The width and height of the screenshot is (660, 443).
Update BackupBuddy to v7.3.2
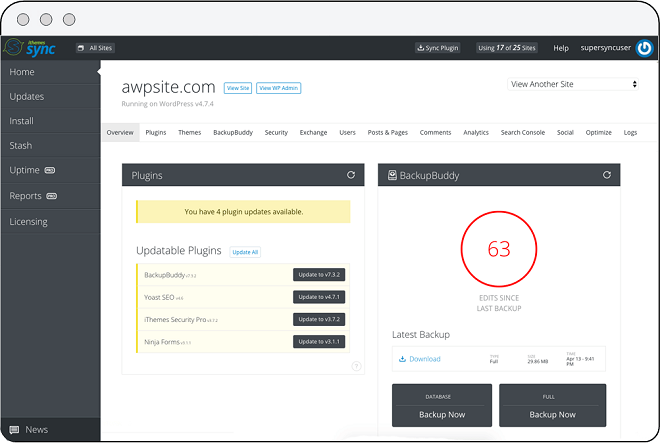(319, 275)
